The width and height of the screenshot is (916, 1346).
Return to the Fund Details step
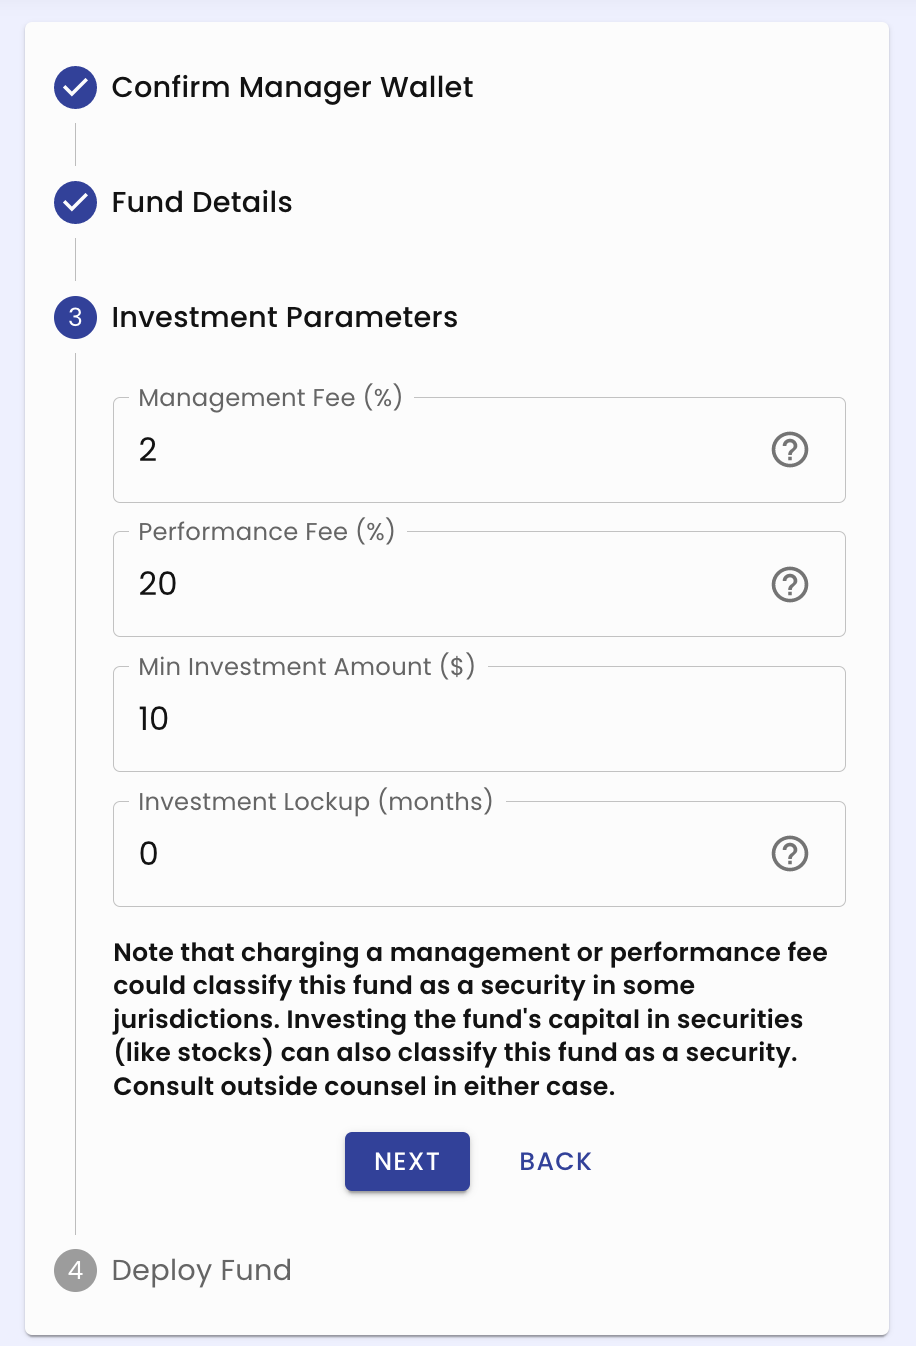pos(202,203)
